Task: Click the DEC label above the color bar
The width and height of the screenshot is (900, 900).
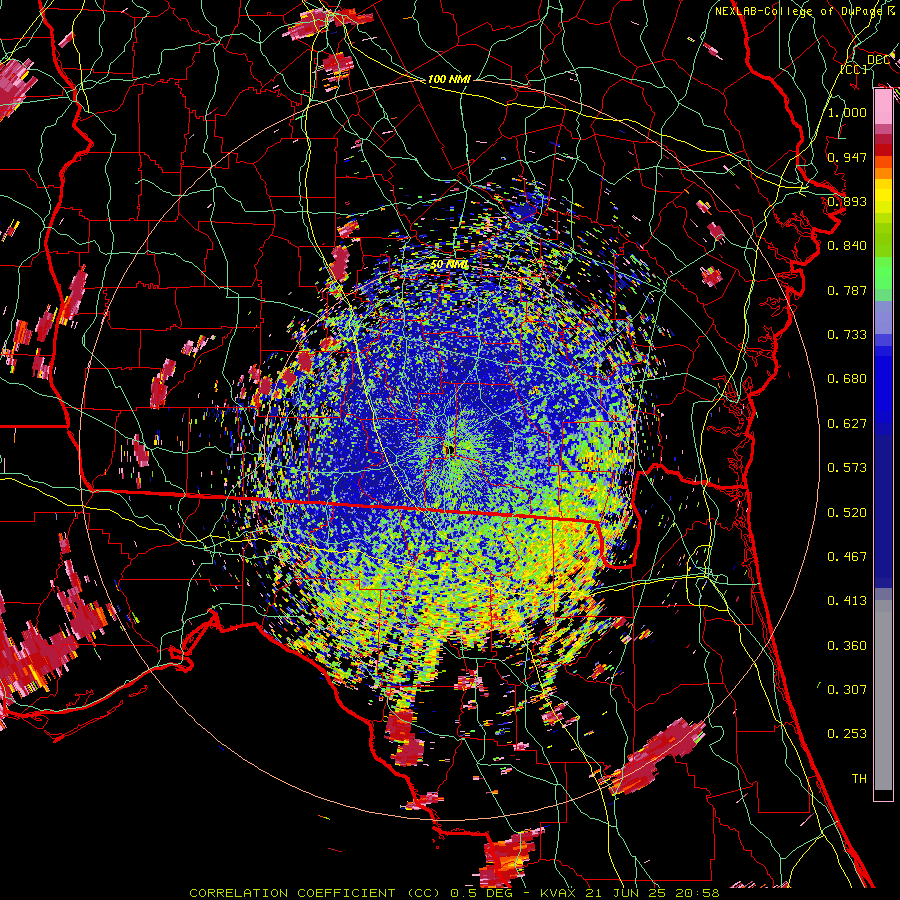Action: point(878,60)
